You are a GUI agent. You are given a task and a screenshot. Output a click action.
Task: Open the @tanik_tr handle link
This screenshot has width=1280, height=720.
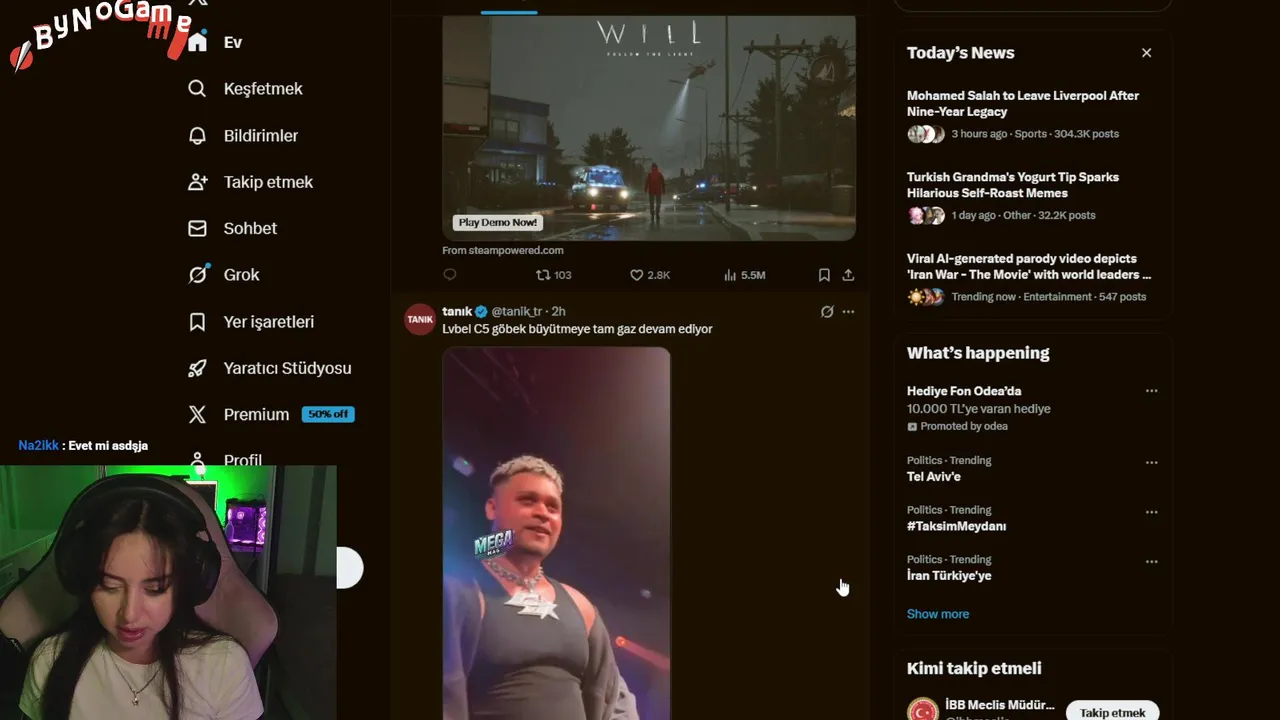click(x=516, y=312)
